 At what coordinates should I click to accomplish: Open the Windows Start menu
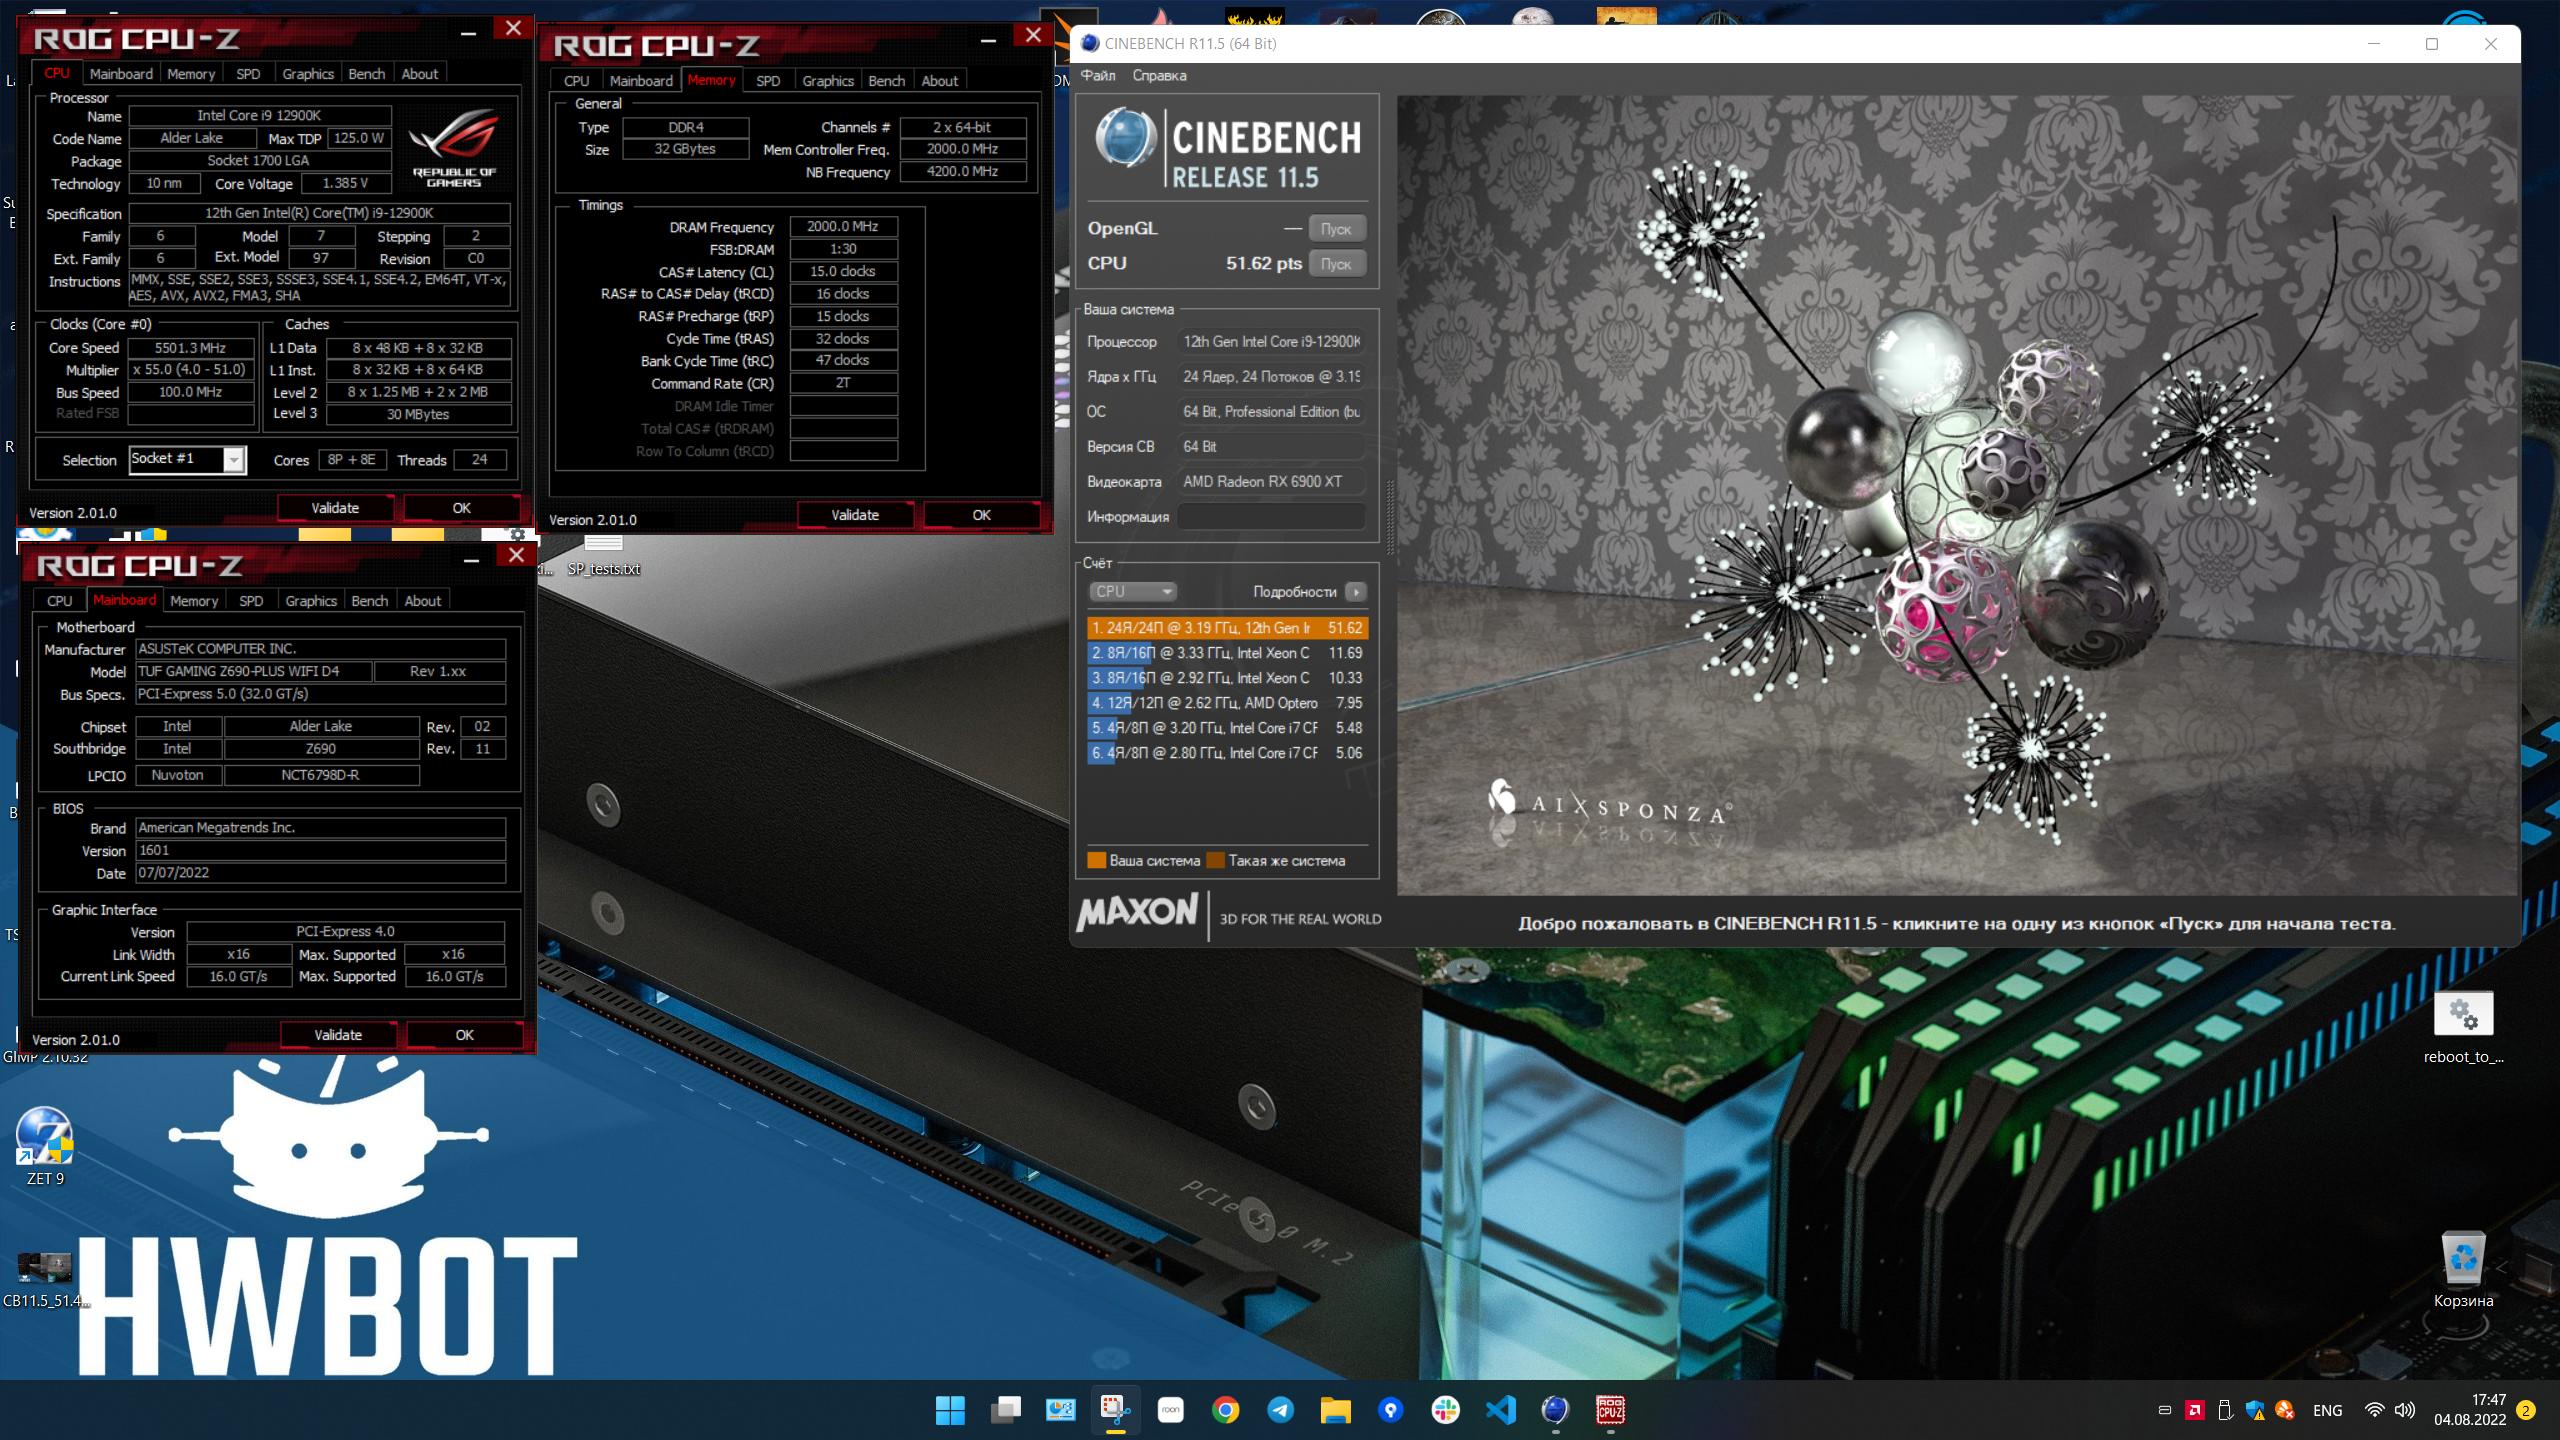(950, 1410)
